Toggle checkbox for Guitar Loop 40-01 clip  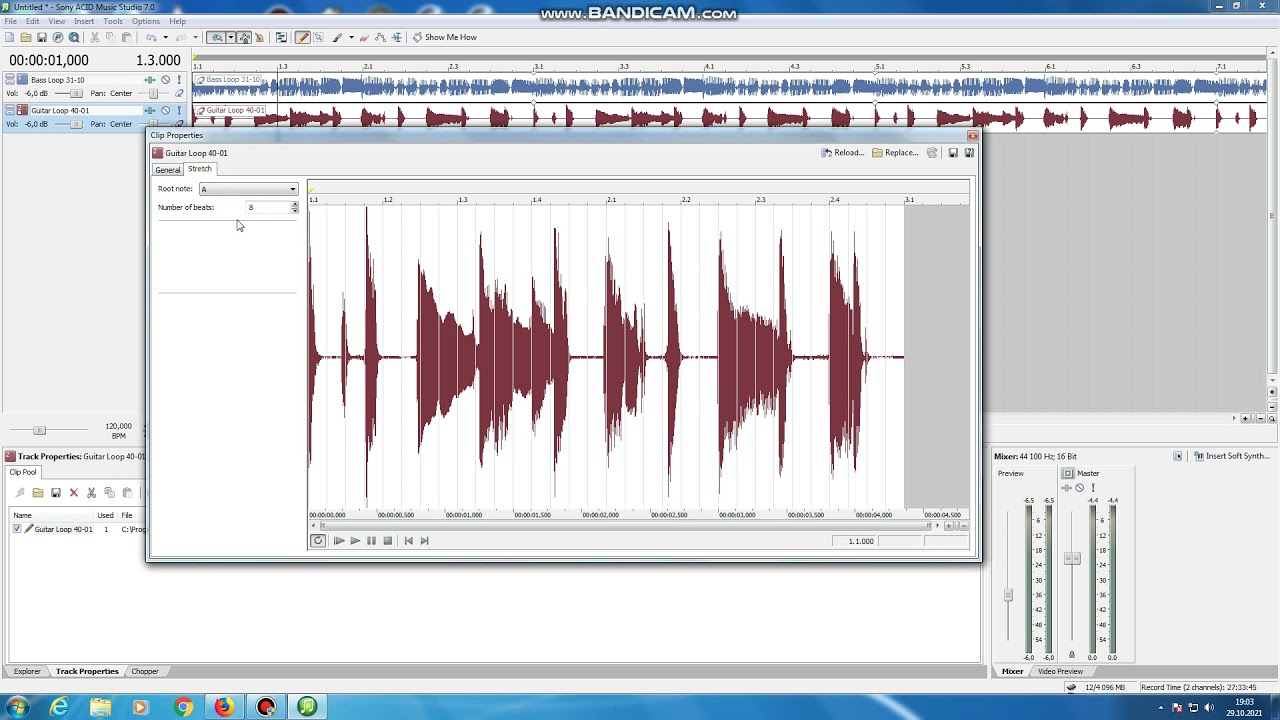point(17,529)
